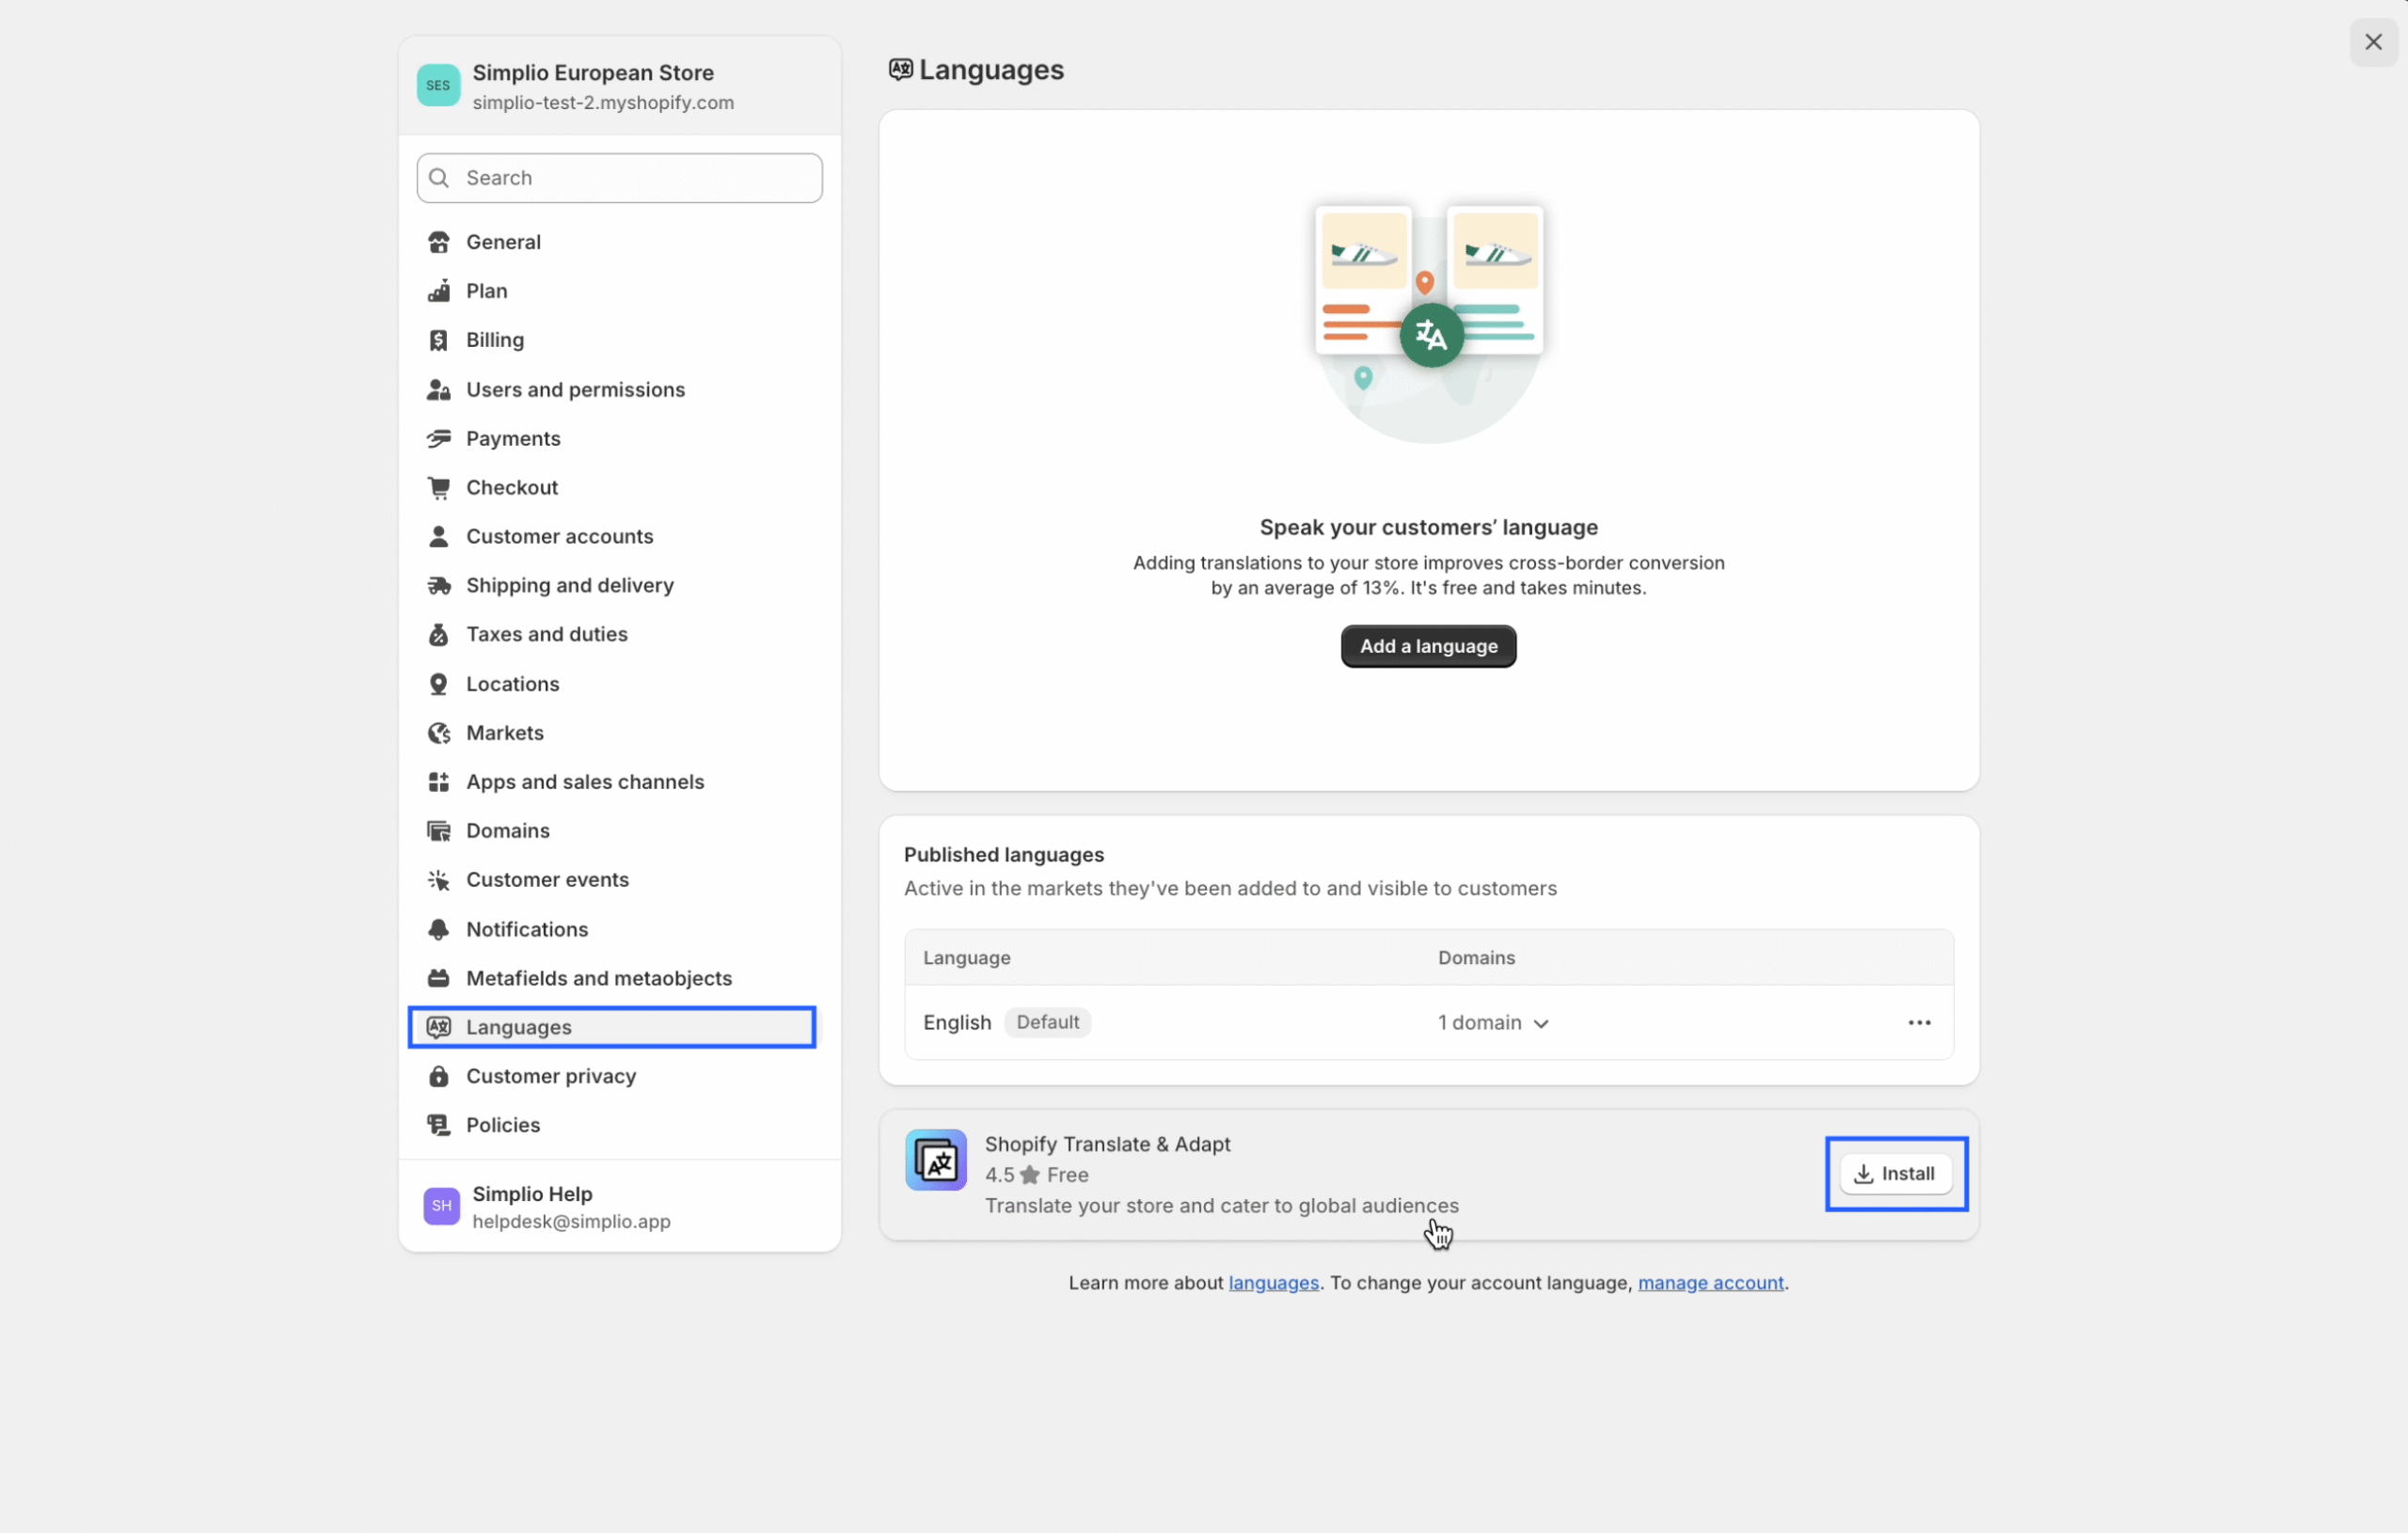Click the Markets globe icon
This screenshot has width=2408, height=1533.
pos(438,733)
